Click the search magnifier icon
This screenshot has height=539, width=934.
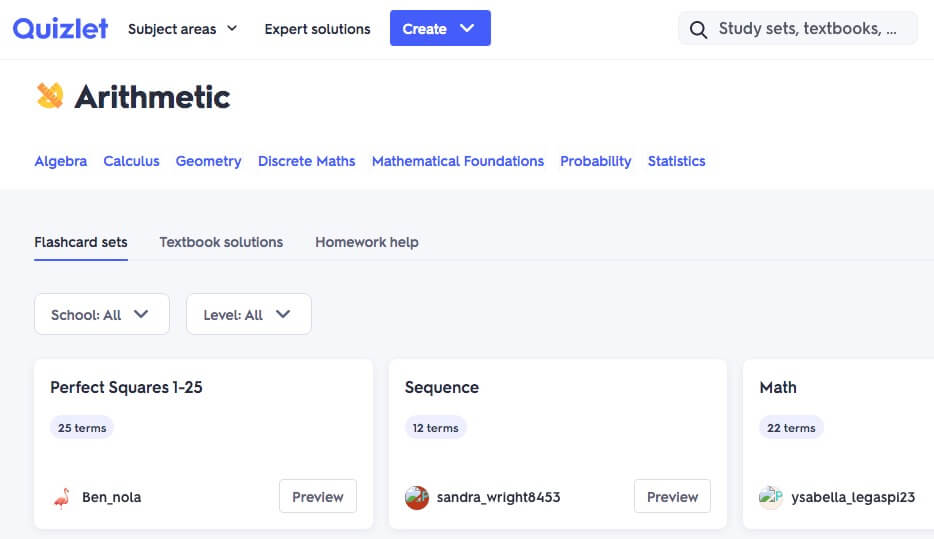pyautogui.click(x=698, y=29)
